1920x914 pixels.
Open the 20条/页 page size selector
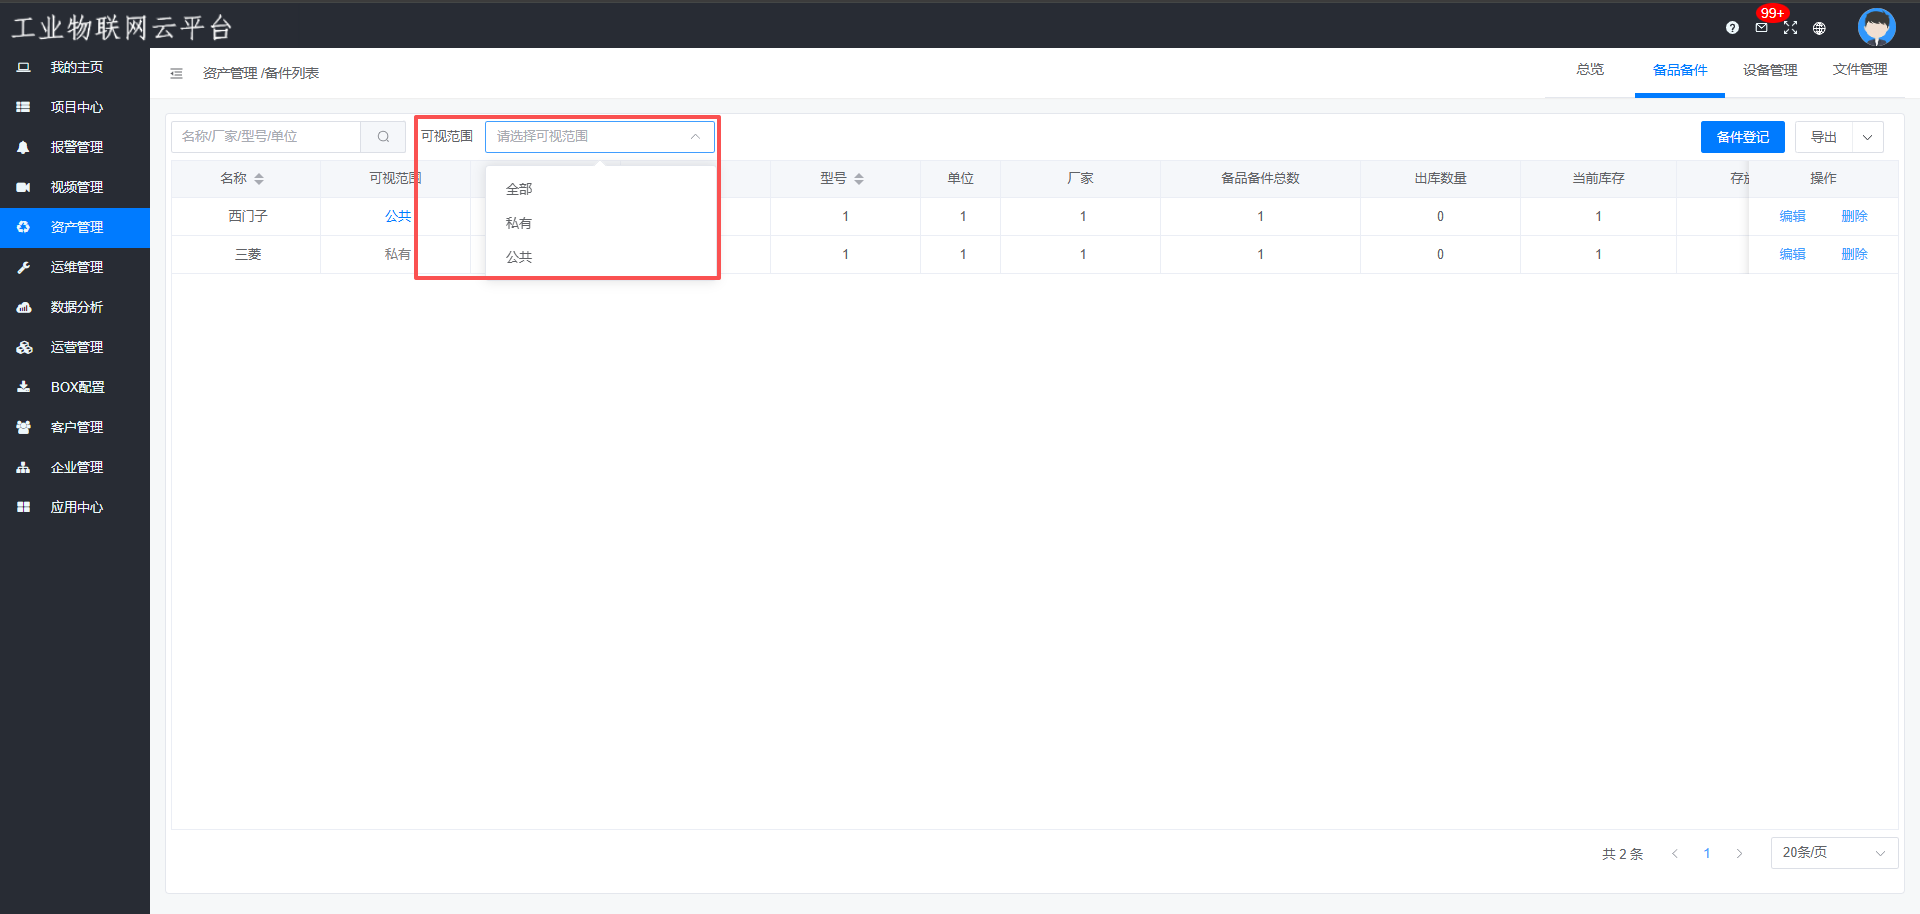[1833, 852]
